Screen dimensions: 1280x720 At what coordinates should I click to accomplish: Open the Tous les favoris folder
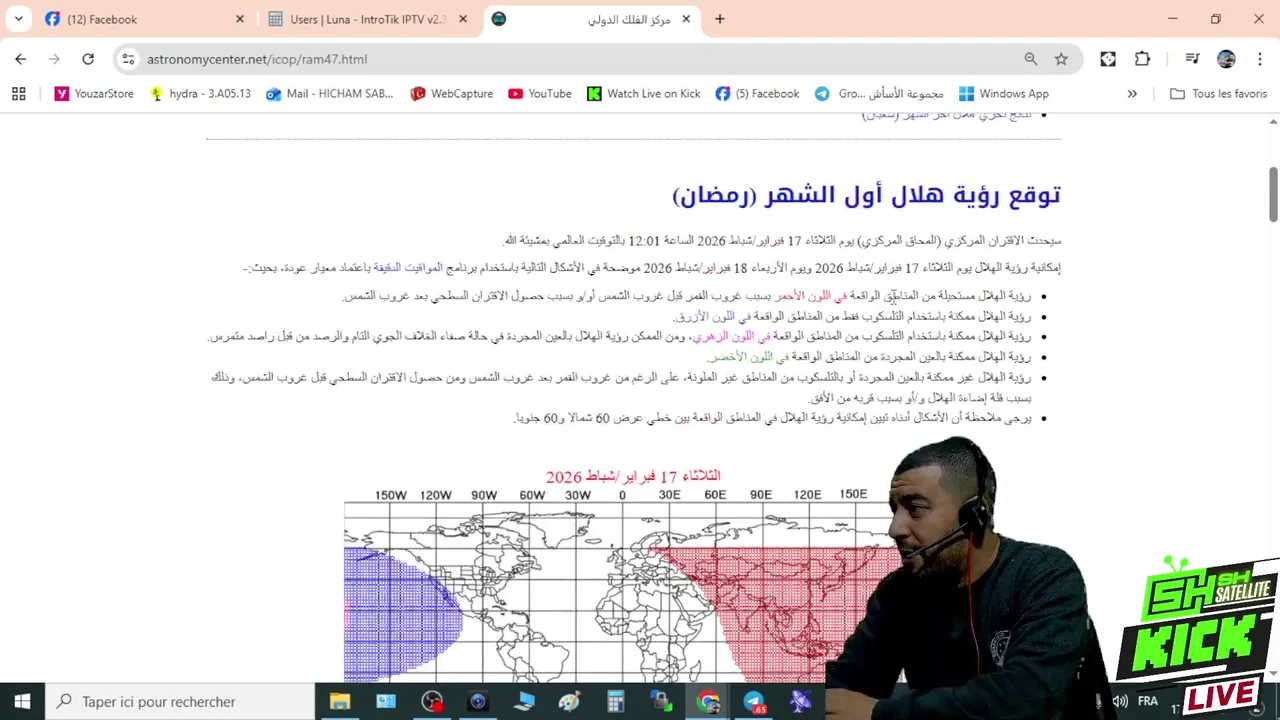point(1218,93)
